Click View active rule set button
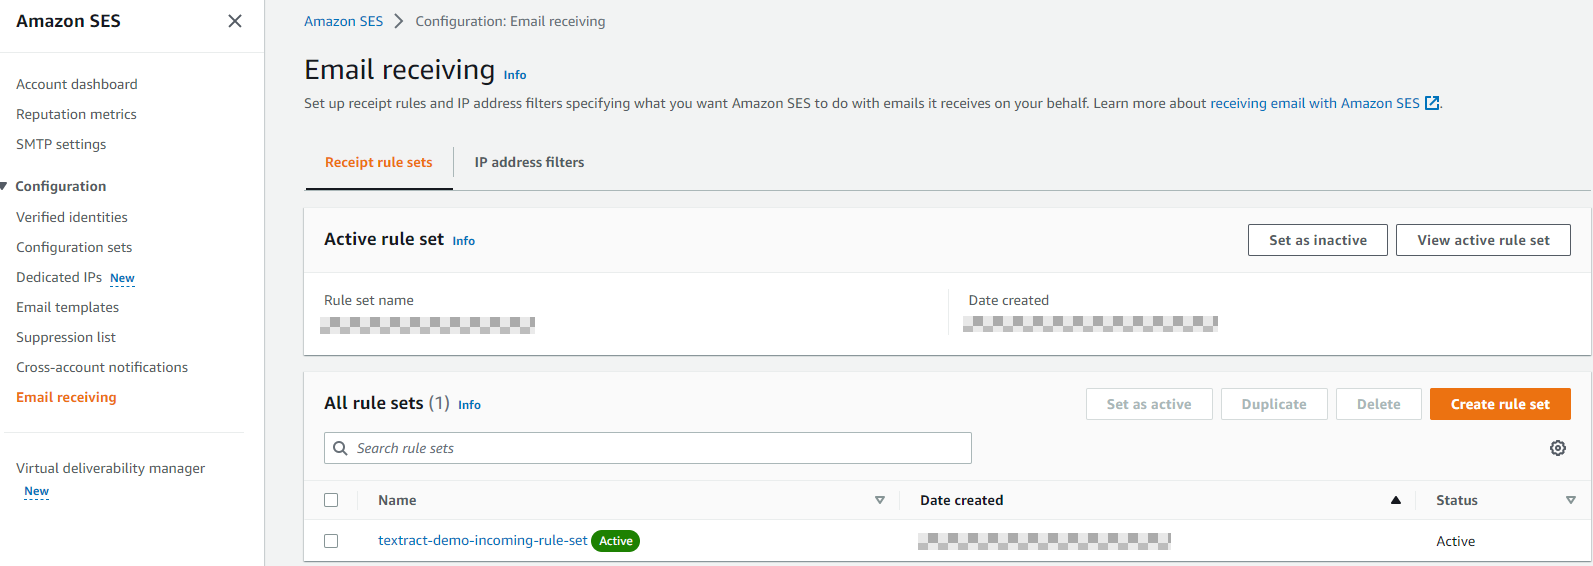1593x566 pixels. pyautogui.click(x=1483, y=240)
